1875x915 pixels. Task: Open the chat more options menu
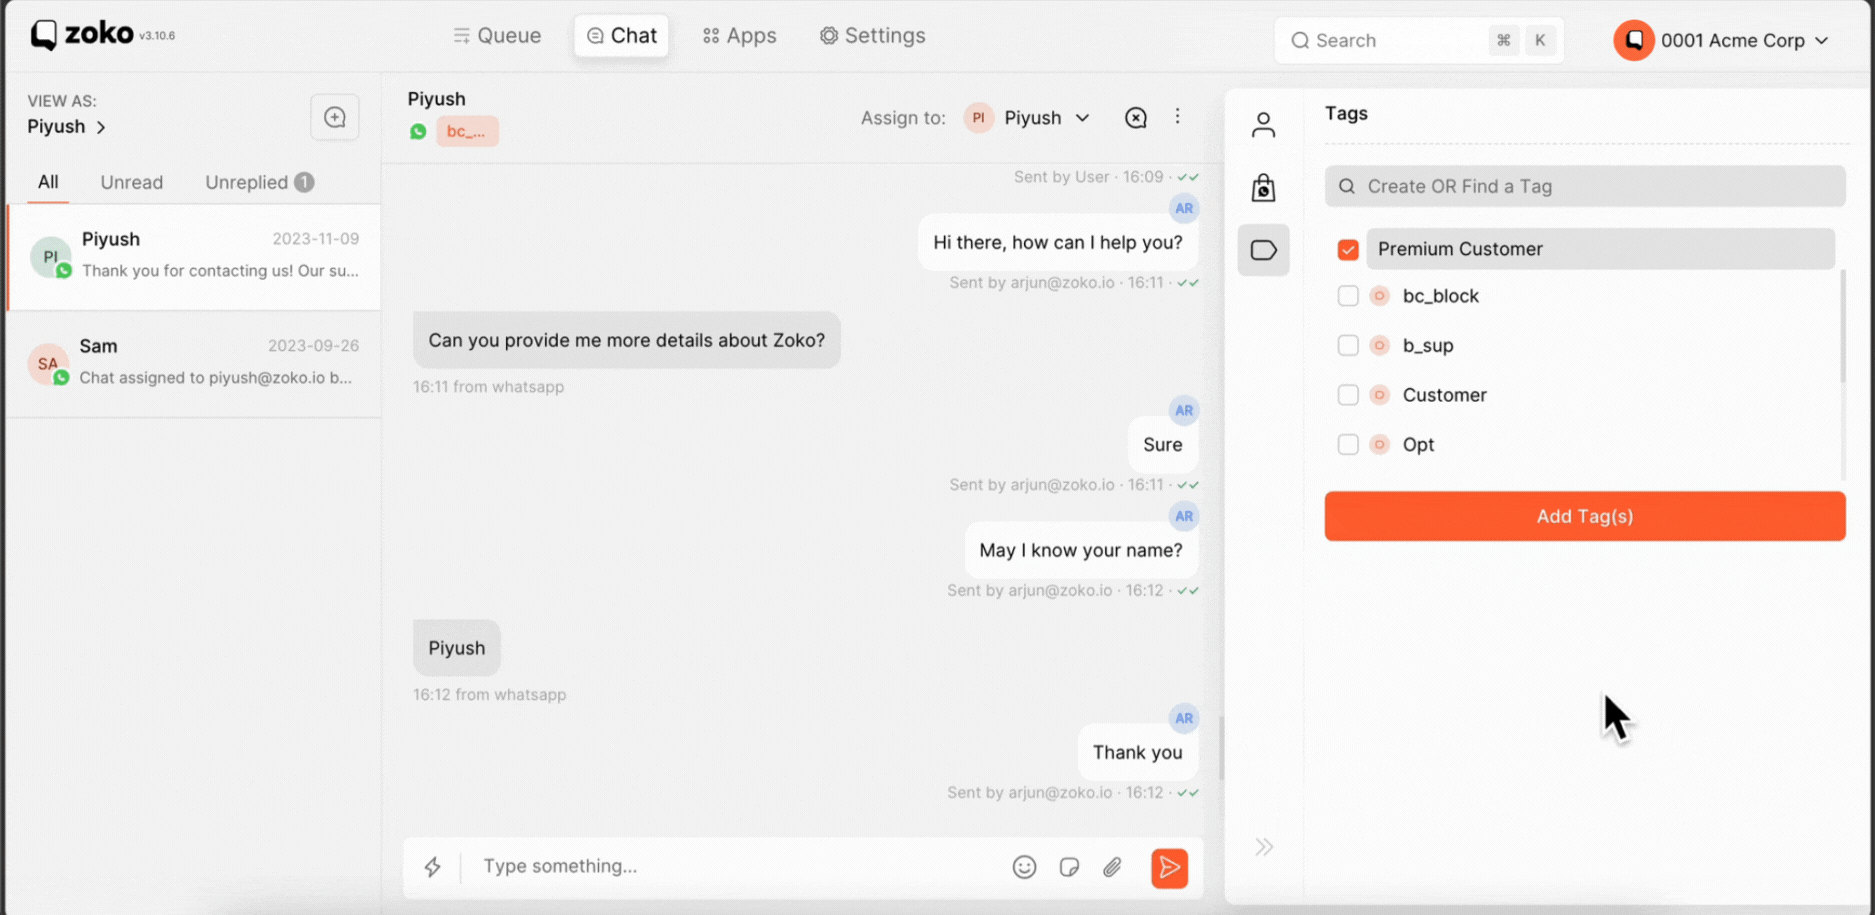coord(1177,117)
